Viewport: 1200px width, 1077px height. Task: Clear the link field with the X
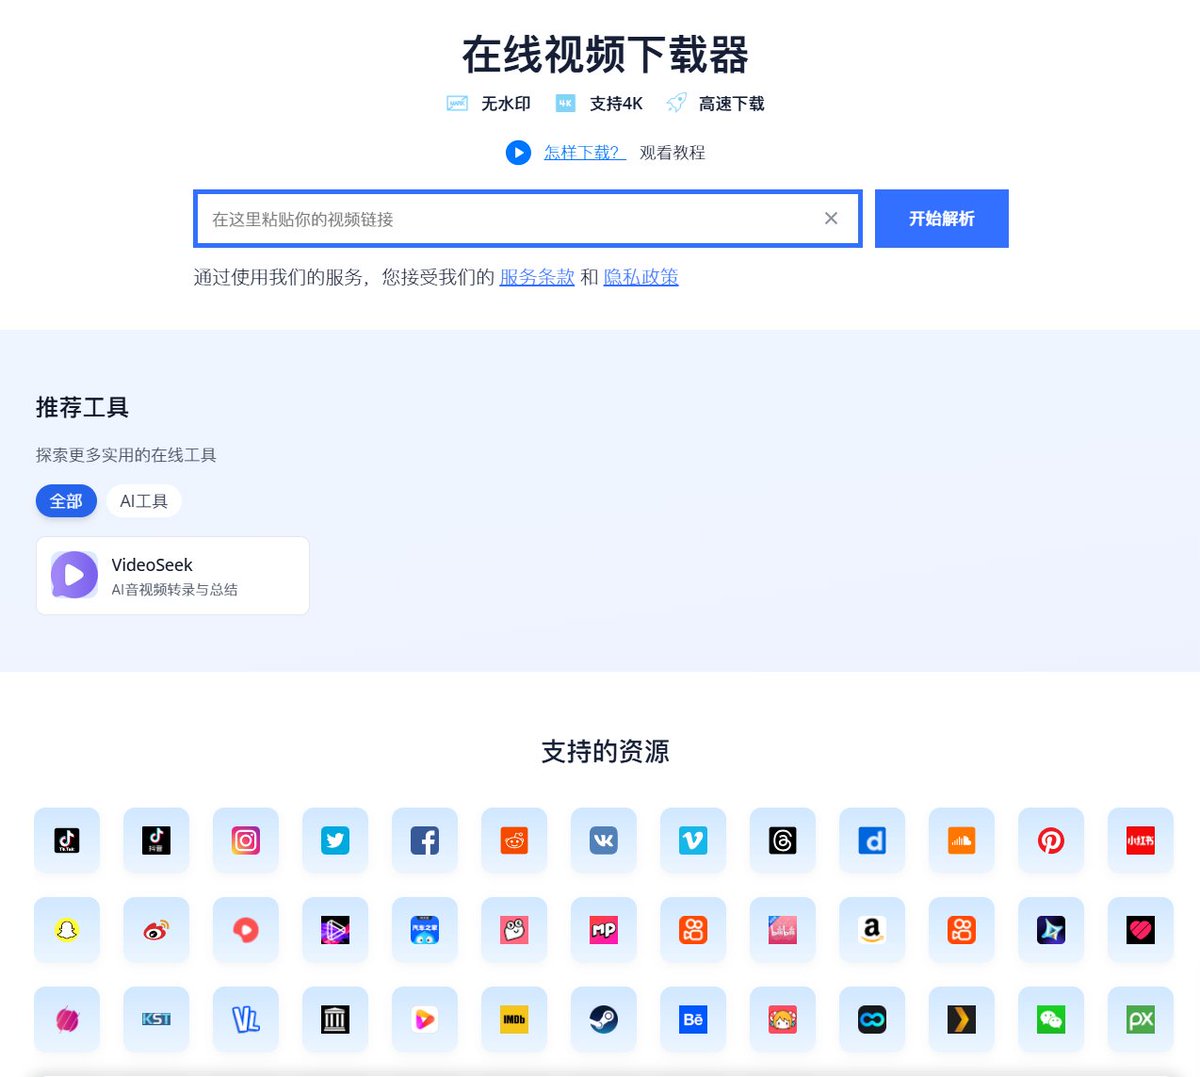pos(831,218)
